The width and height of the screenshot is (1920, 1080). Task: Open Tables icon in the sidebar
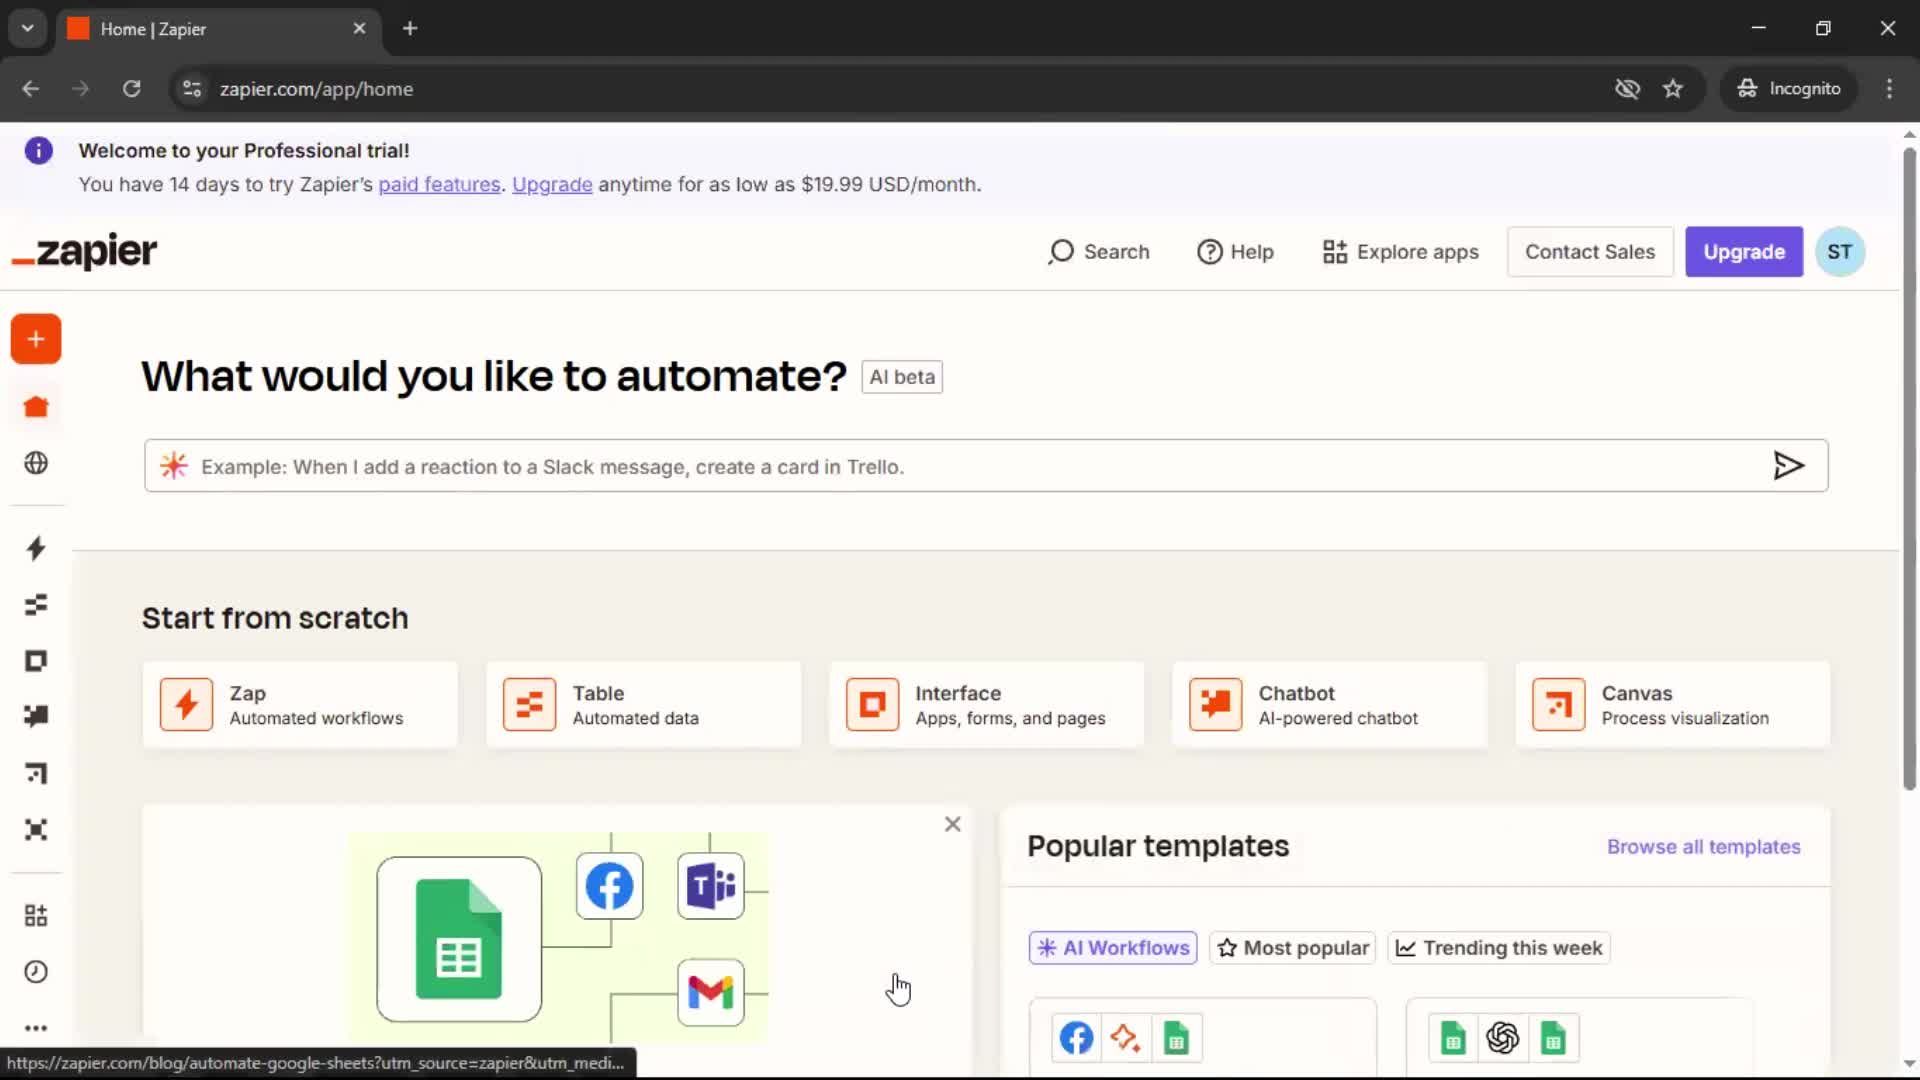click(x=36, y=605)
